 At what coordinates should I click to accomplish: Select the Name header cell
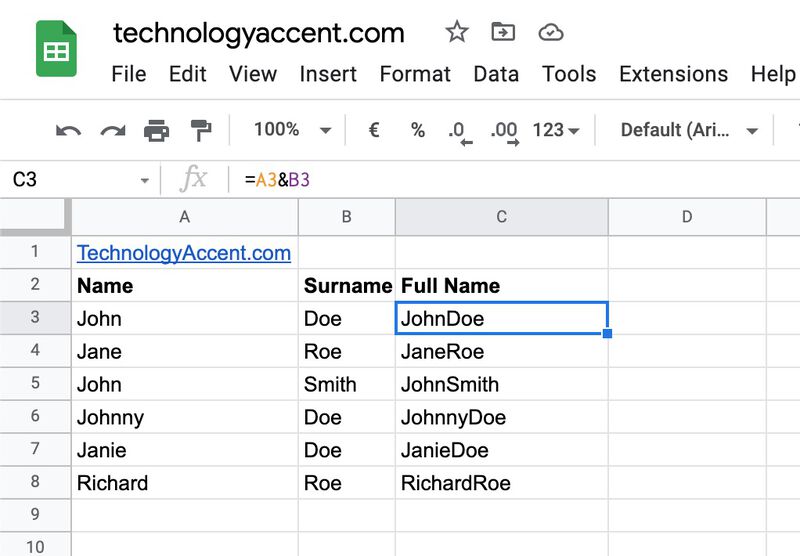[185, 285]
